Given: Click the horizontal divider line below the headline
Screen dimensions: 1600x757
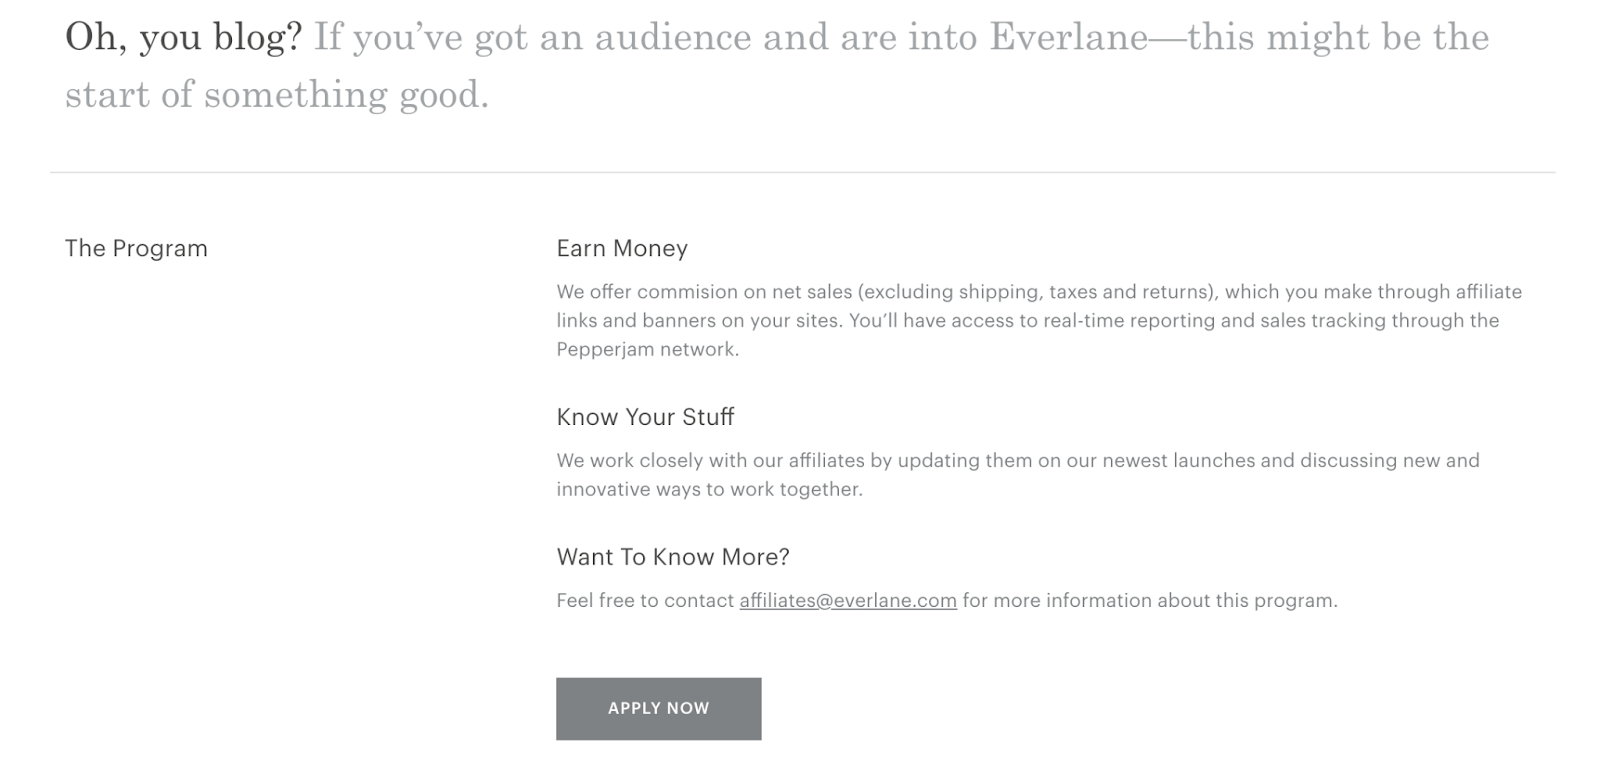Looking at the screenshot, I should [x=802, y=172].
